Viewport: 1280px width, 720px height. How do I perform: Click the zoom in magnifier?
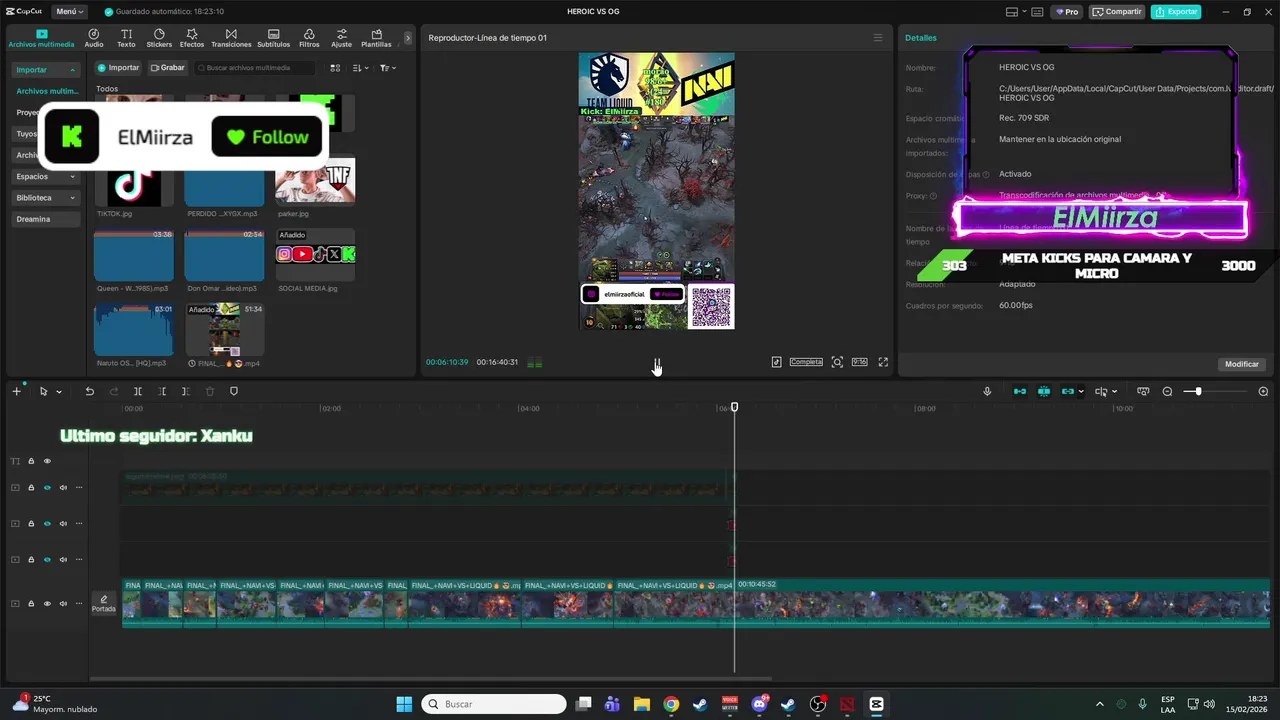(1263, 391)
